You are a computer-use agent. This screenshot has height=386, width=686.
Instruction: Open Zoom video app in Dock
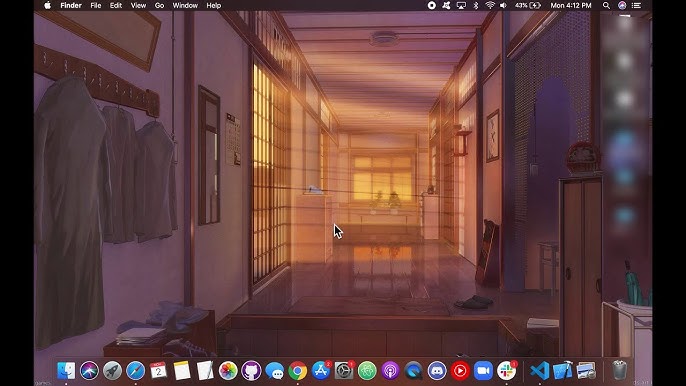[x=483, y=371]
